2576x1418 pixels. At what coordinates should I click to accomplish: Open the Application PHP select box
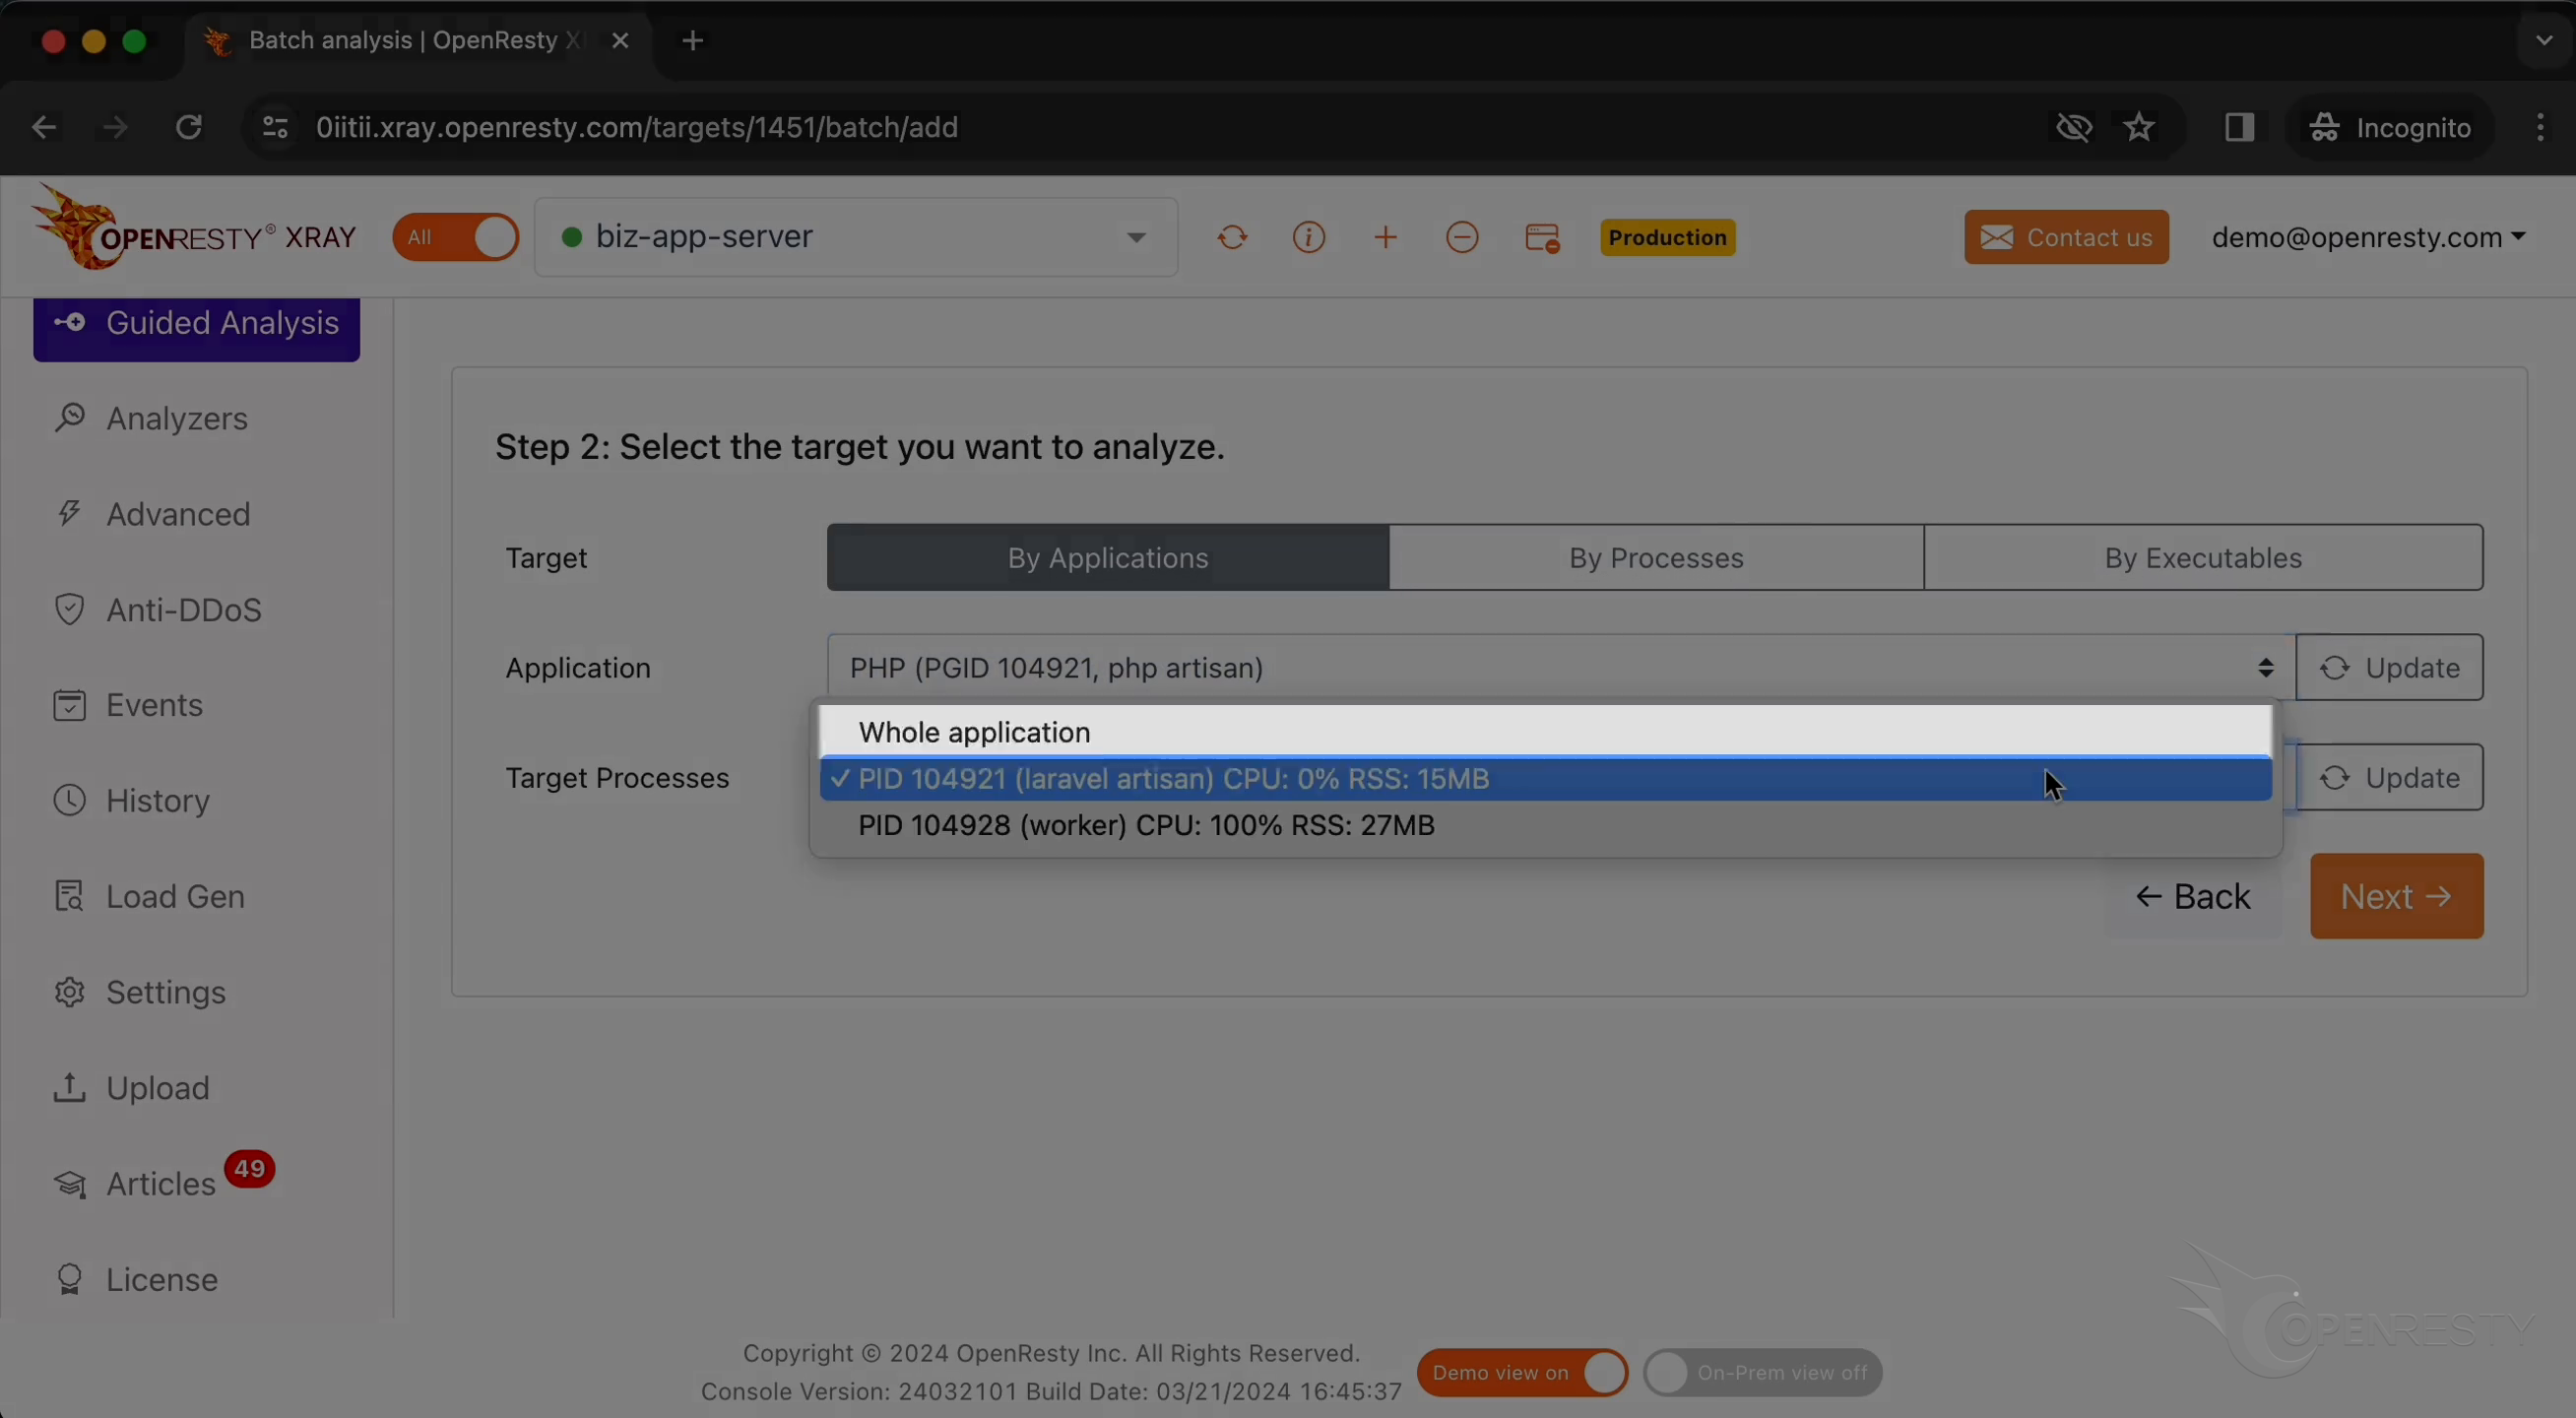click(x=1561, y=667)
